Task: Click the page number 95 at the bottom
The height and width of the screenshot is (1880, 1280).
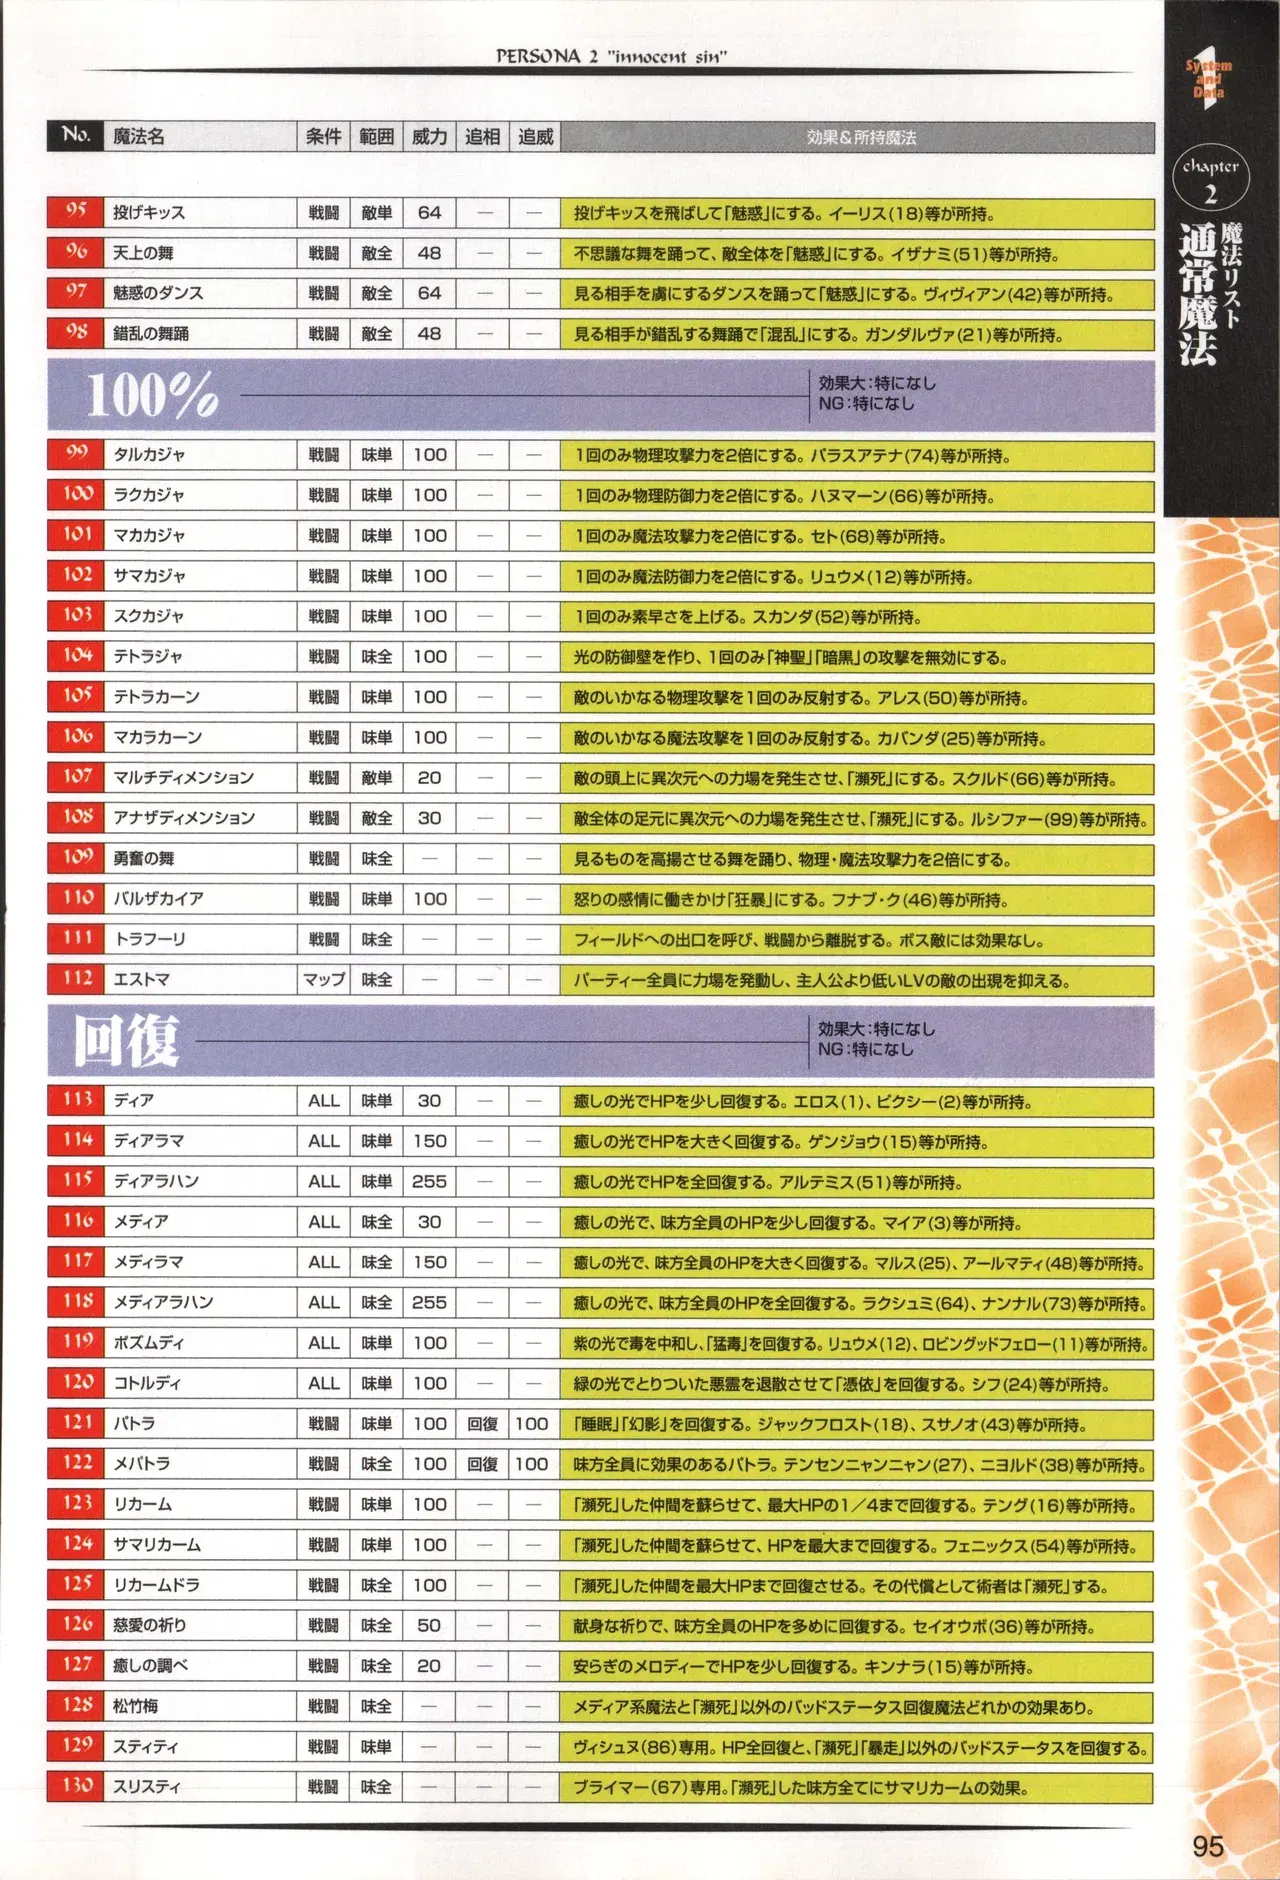Action: (1208, 1846)
